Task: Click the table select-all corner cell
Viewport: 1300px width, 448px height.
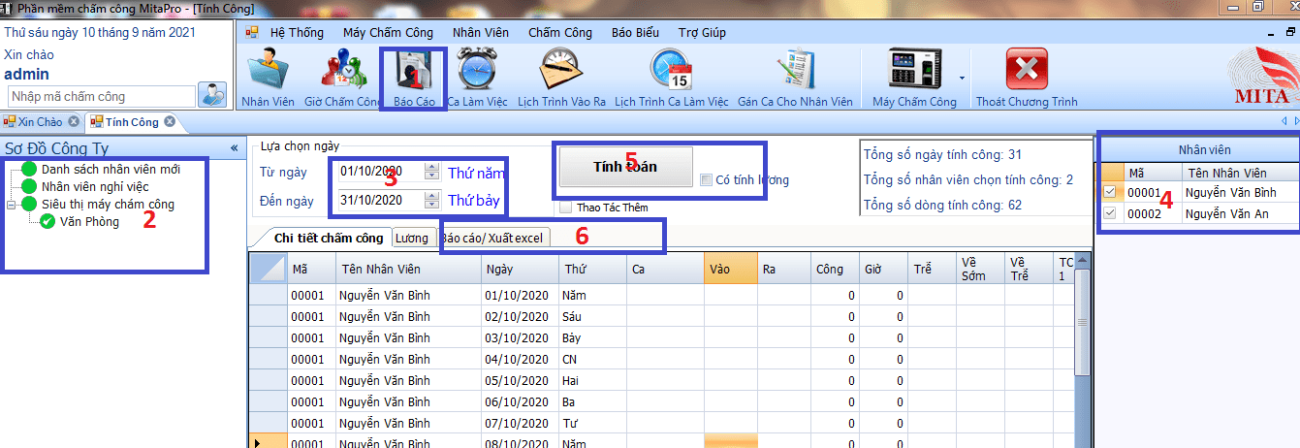Action: (x=267, y=269)
